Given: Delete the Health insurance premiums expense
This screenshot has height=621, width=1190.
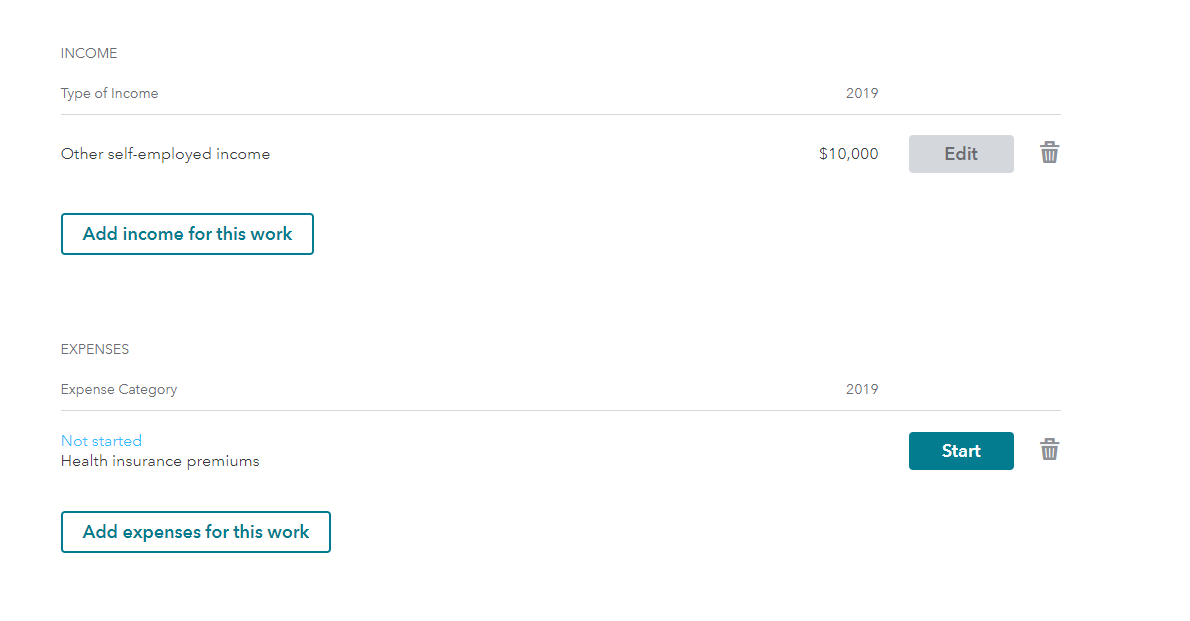Looking at the screenshot, I should pos(1049,449).
